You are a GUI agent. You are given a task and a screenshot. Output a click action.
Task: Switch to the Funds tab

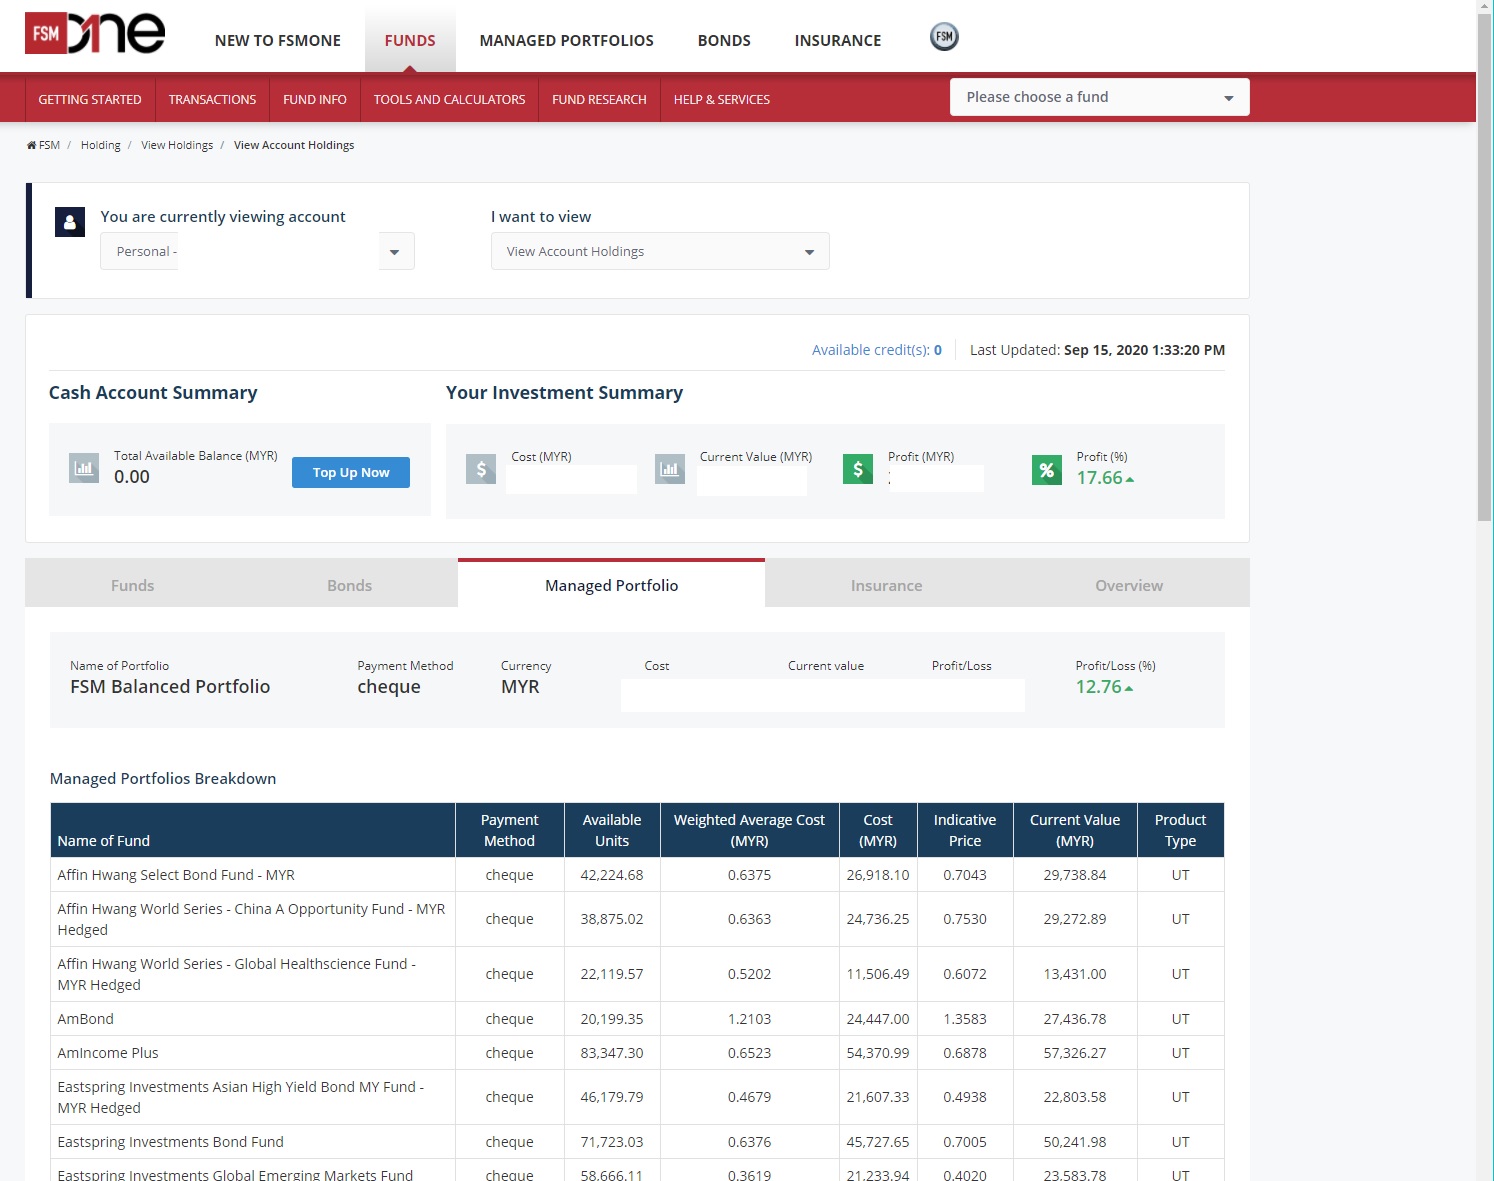[133, 585]
